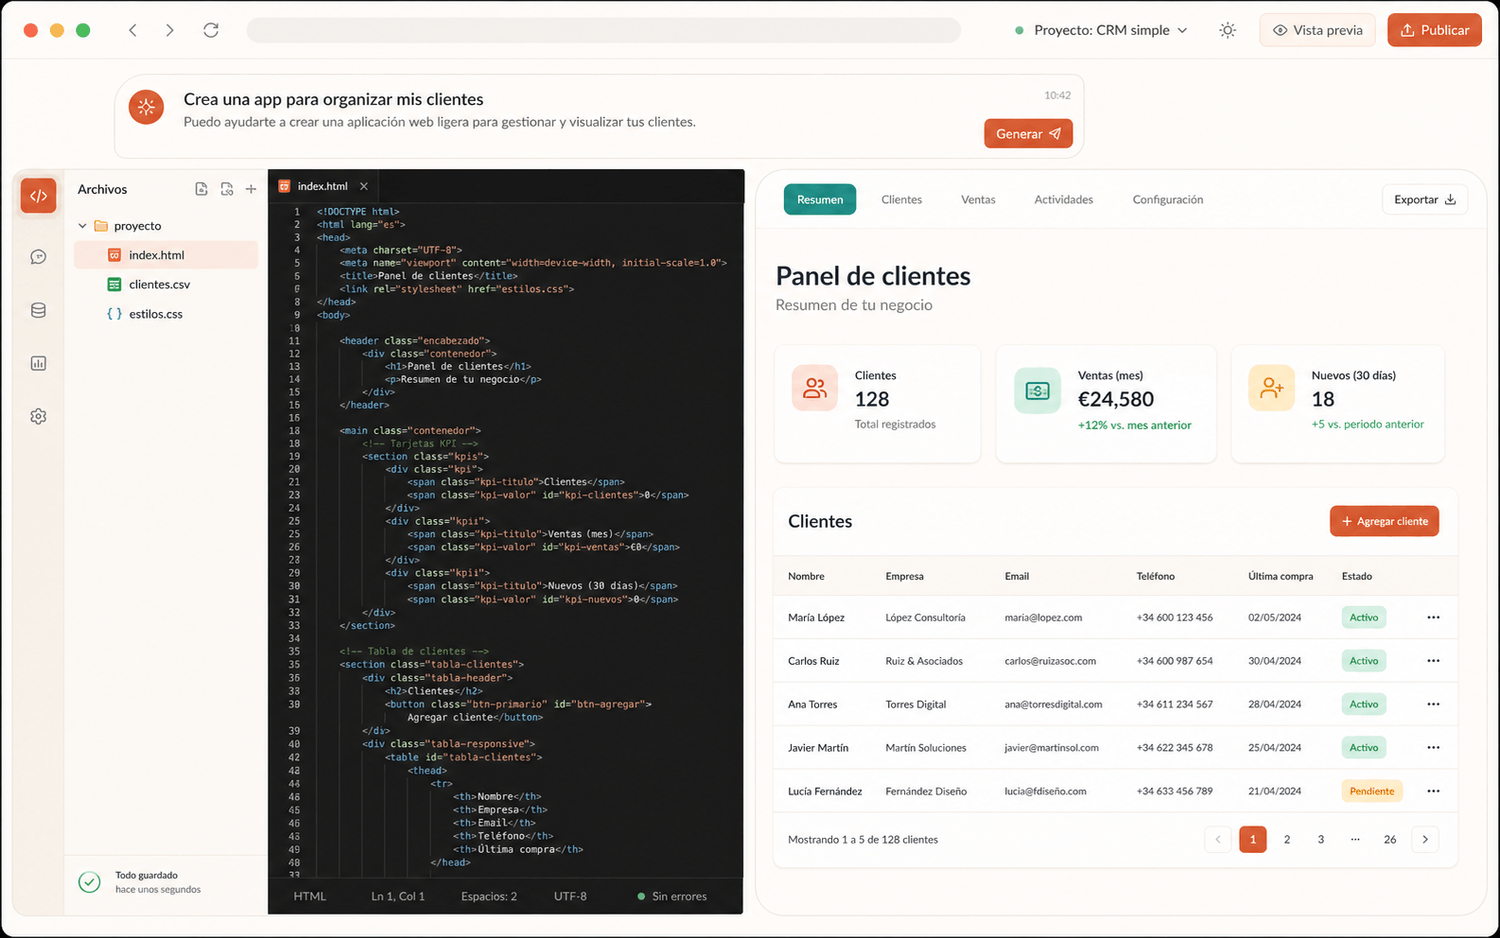Click the Pendiente status badge
1500x938 pixels.
[x=1372, y=791]
